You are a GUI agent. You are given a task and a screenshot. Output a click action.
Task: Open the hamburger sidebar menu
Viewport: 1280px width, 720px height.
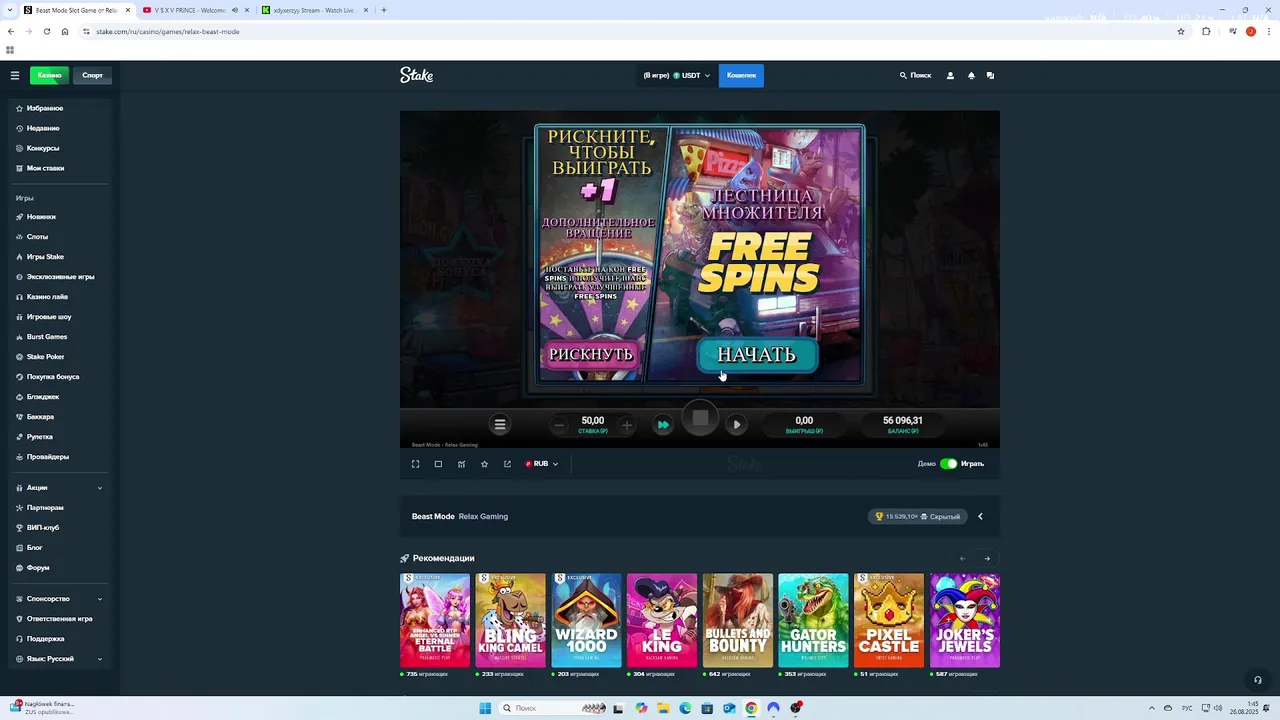click(15, 75)
